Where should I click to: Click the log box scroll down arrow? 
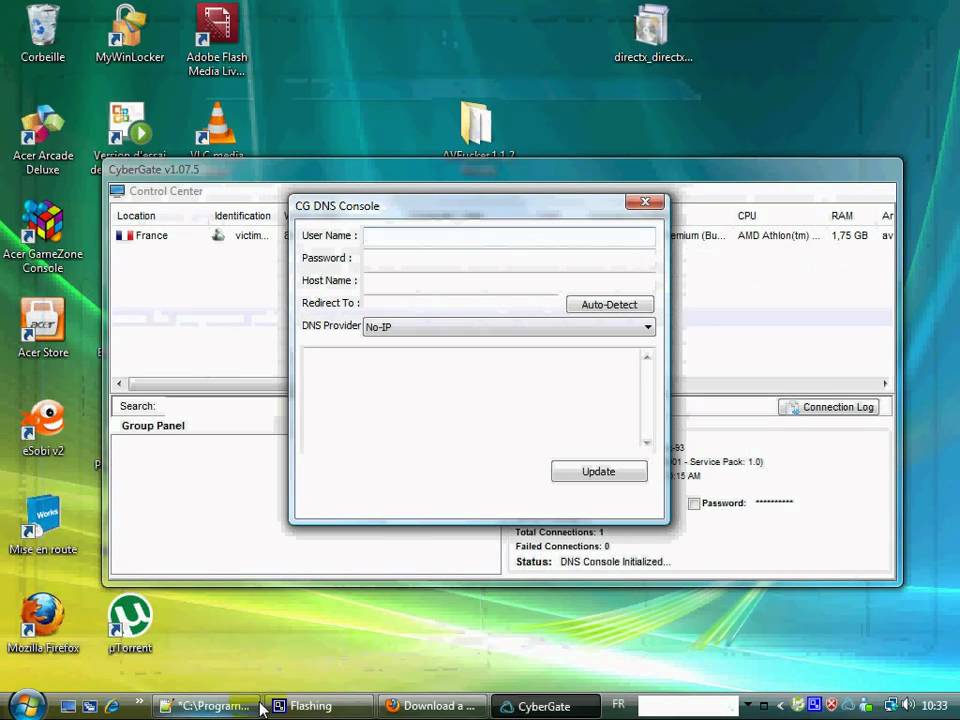click(x=647, y=442)
